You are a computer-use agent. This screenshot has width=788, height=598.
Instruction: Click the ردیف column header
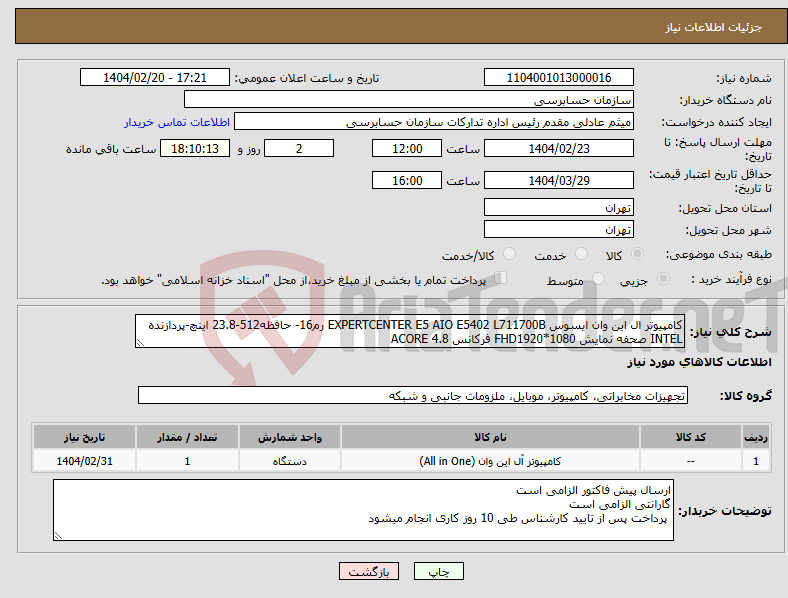point(756,437)
